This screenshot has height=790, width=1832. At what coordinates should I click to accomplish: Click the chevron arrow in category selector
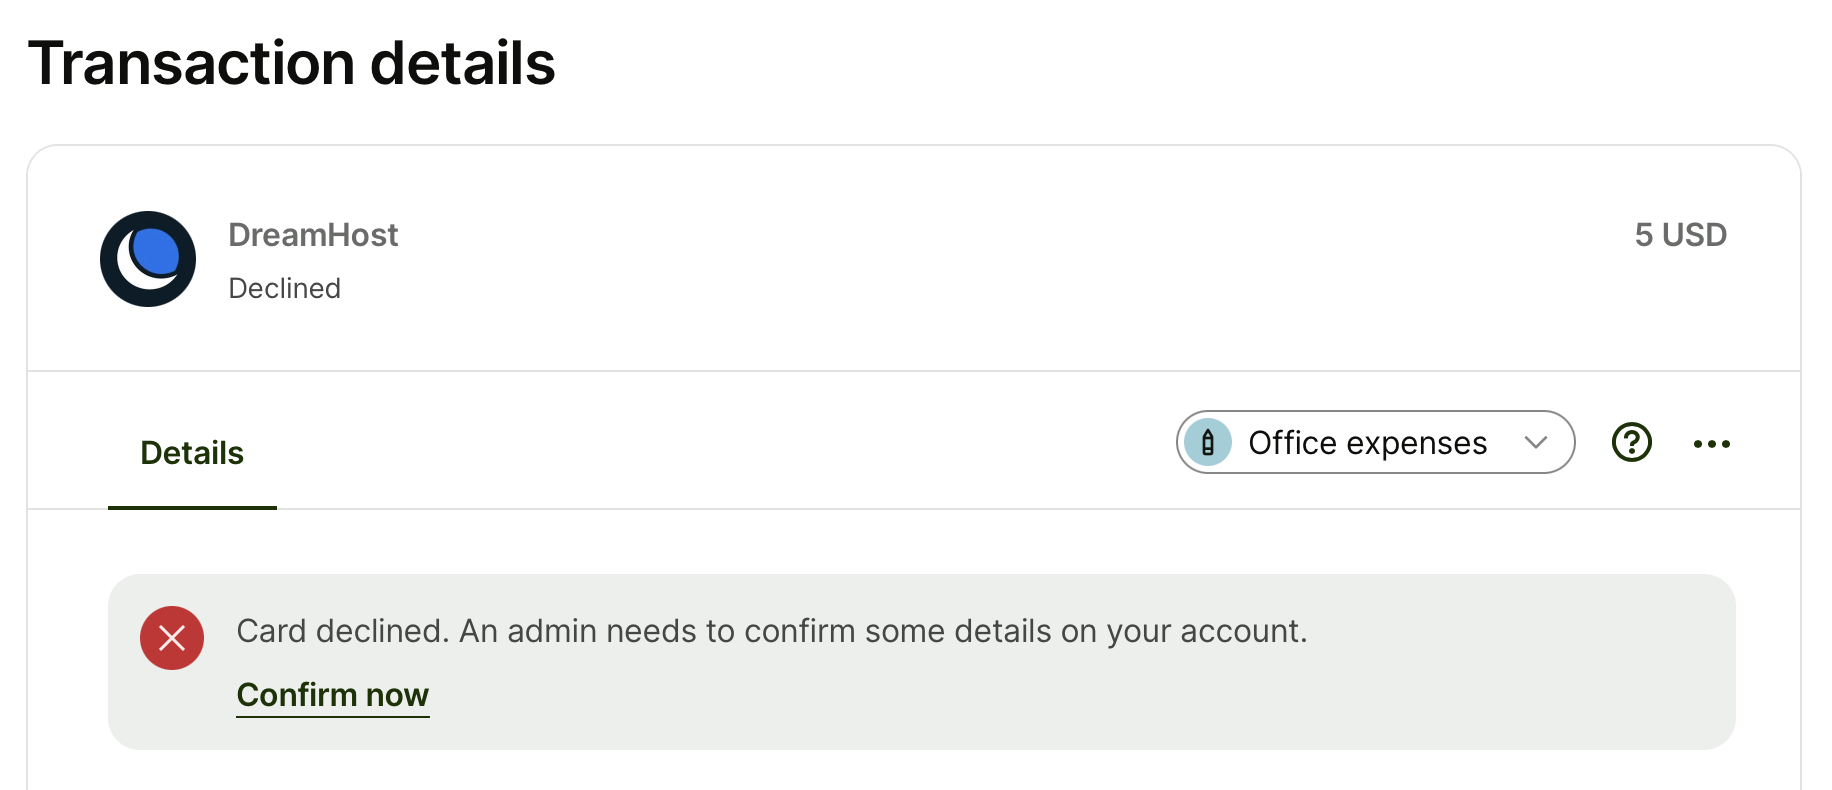(1536, 442)
